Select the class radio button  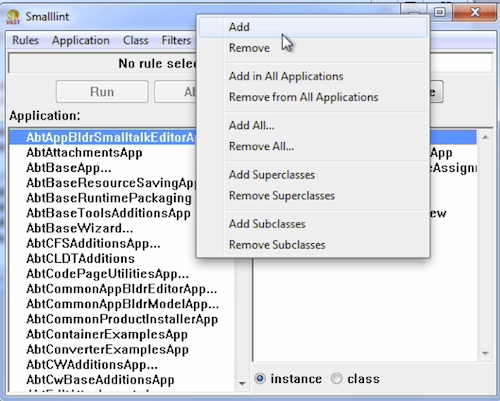point(336,379)
